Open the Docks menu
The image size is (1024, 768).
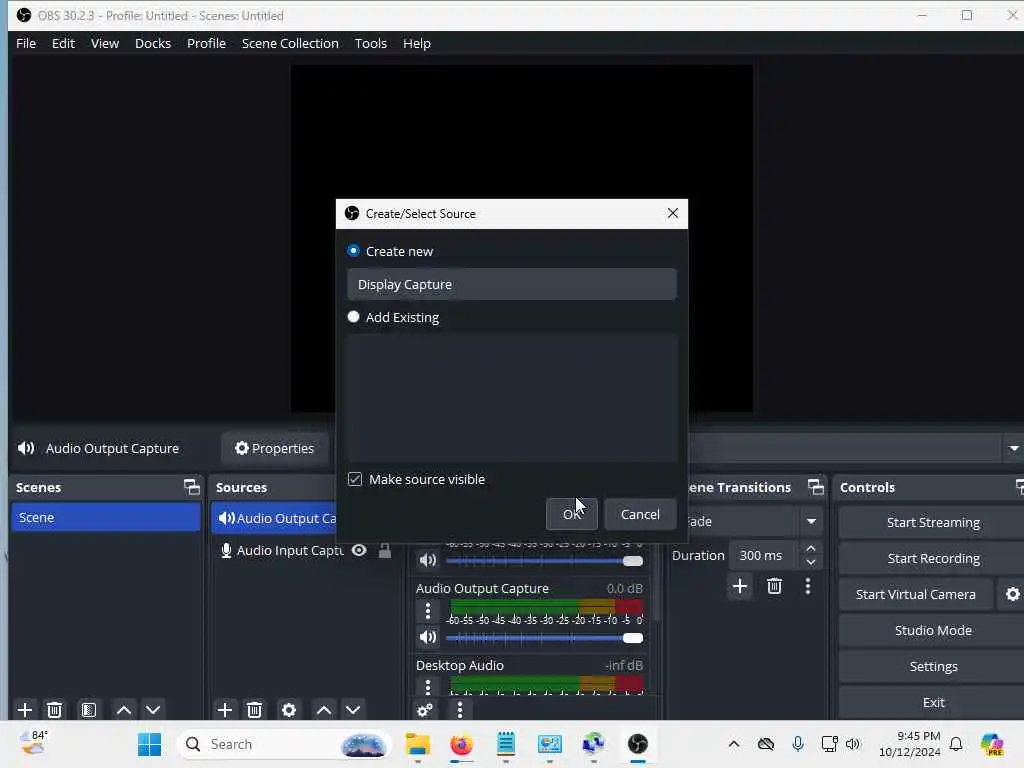click(153, 43)
